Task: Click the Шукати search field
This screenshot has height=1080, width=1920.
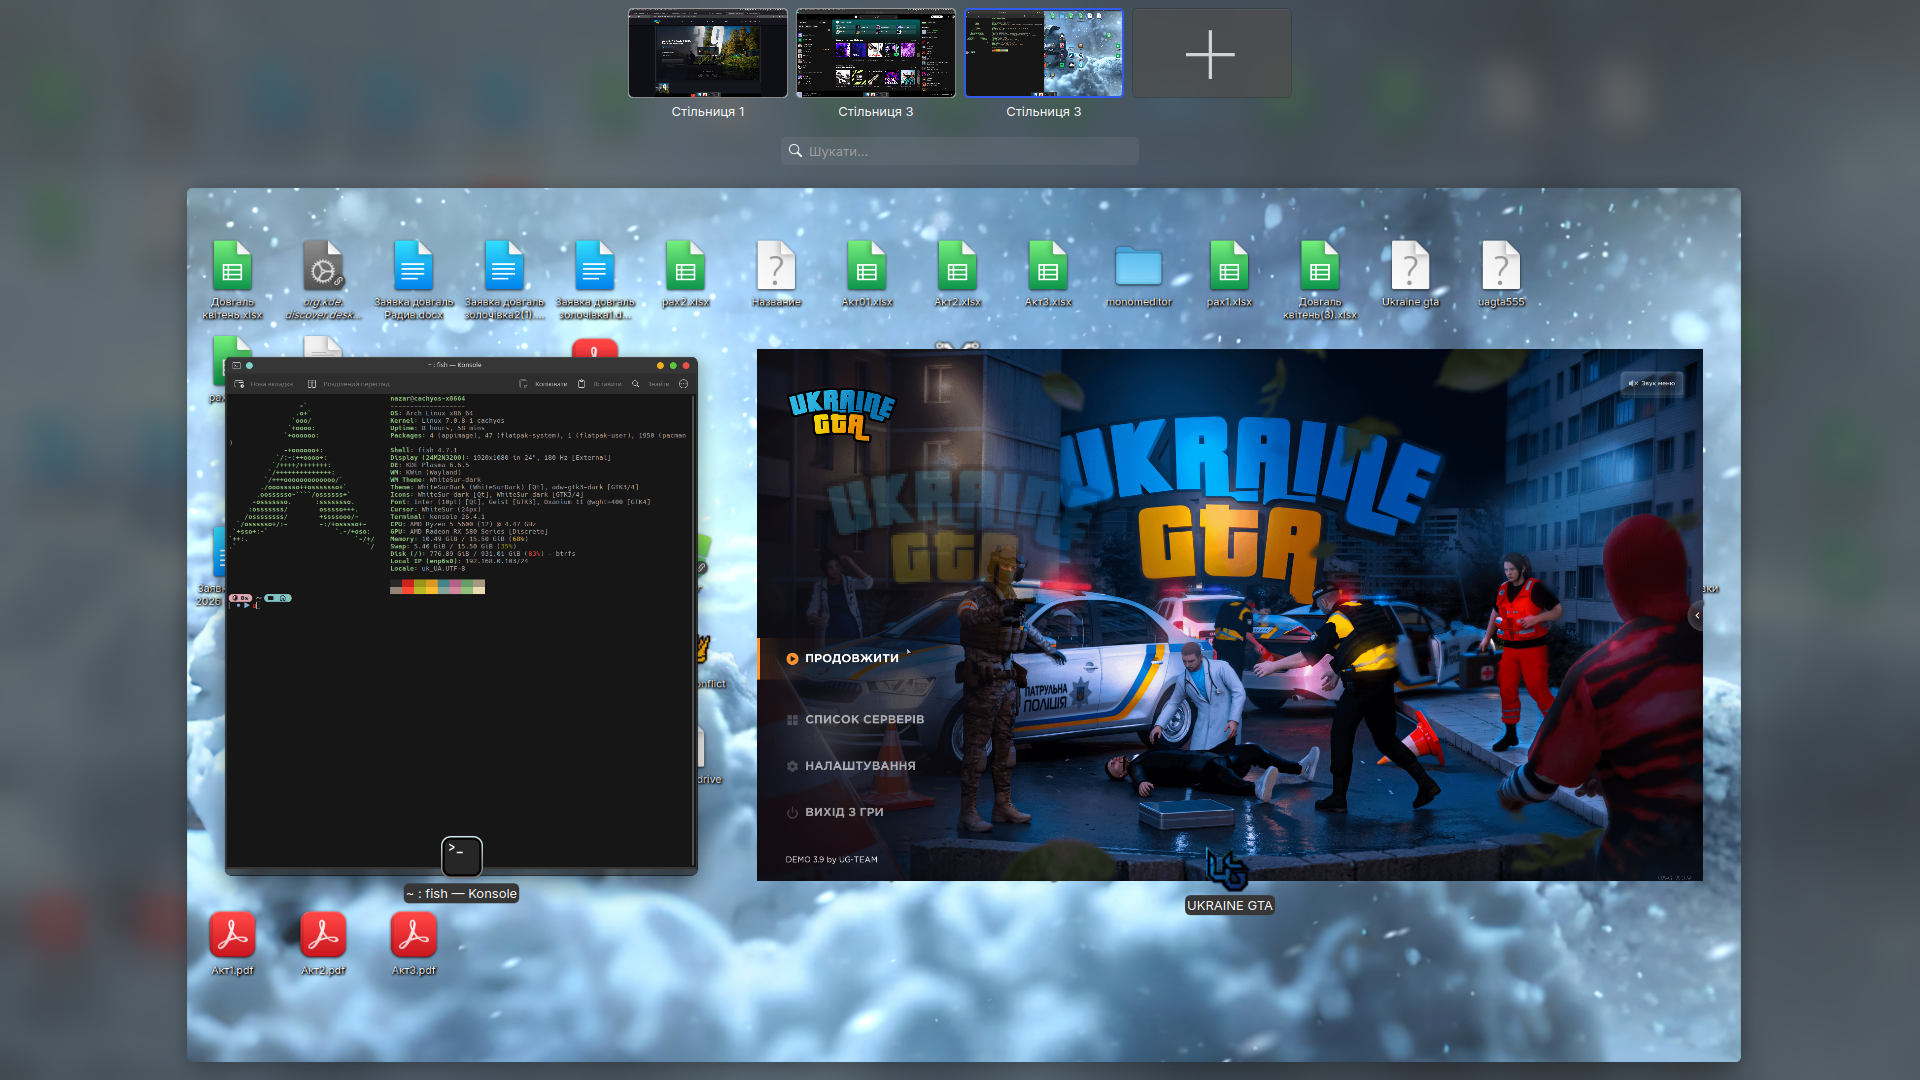Action: (960, 151)
